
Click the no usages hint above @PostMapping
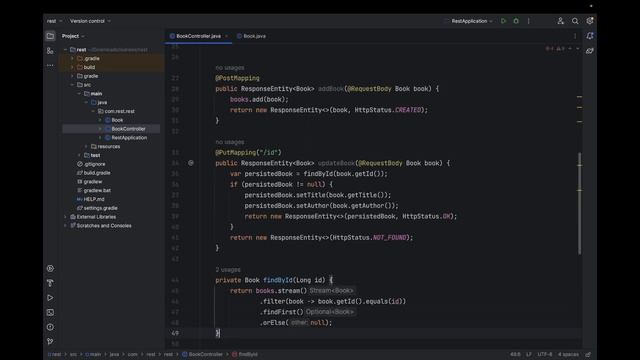pyautogui.click(x=230, y=68)
